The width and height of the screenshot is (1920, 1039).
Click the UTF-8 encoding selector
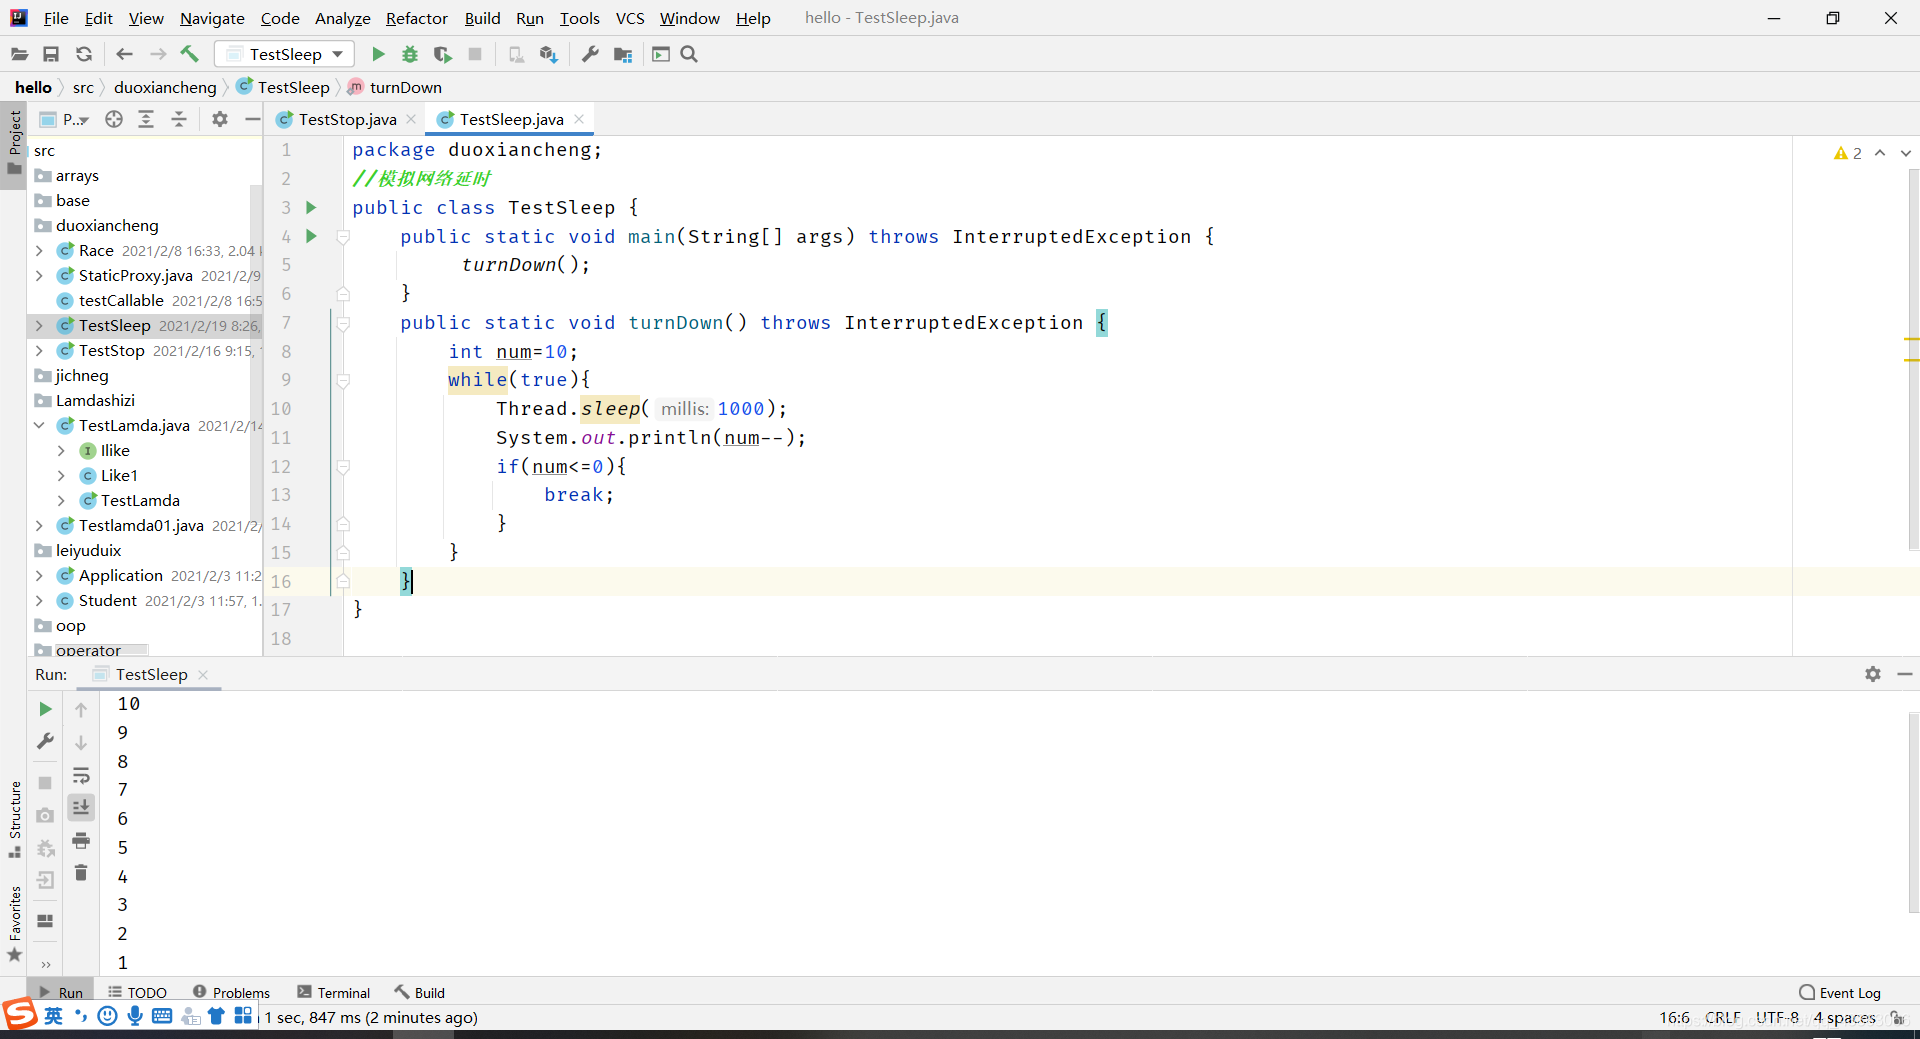[x=1777, y=1017]
